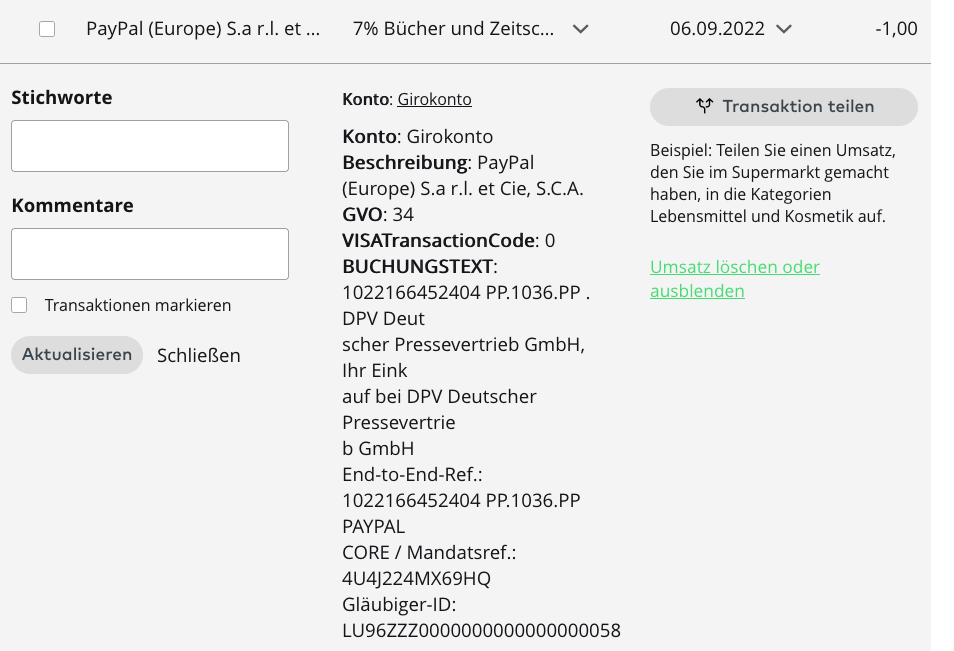Click the transaction amount -1,00
Screen dimensions: 954x651
tap(894, 29)
